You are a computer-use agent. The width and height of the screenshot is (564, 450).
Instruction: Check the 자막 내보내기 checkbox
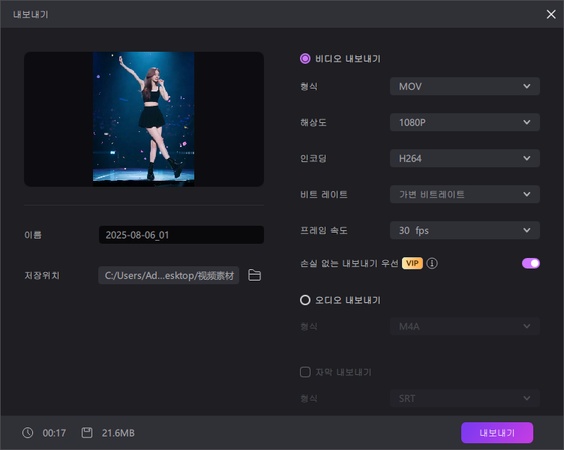(305, 372)
